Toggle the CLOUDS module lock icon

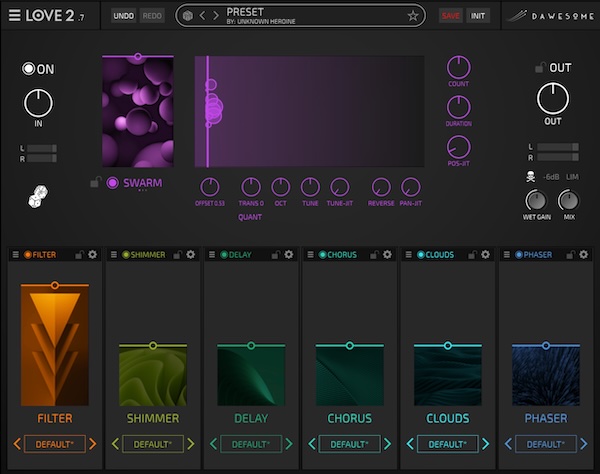point(472,254)
